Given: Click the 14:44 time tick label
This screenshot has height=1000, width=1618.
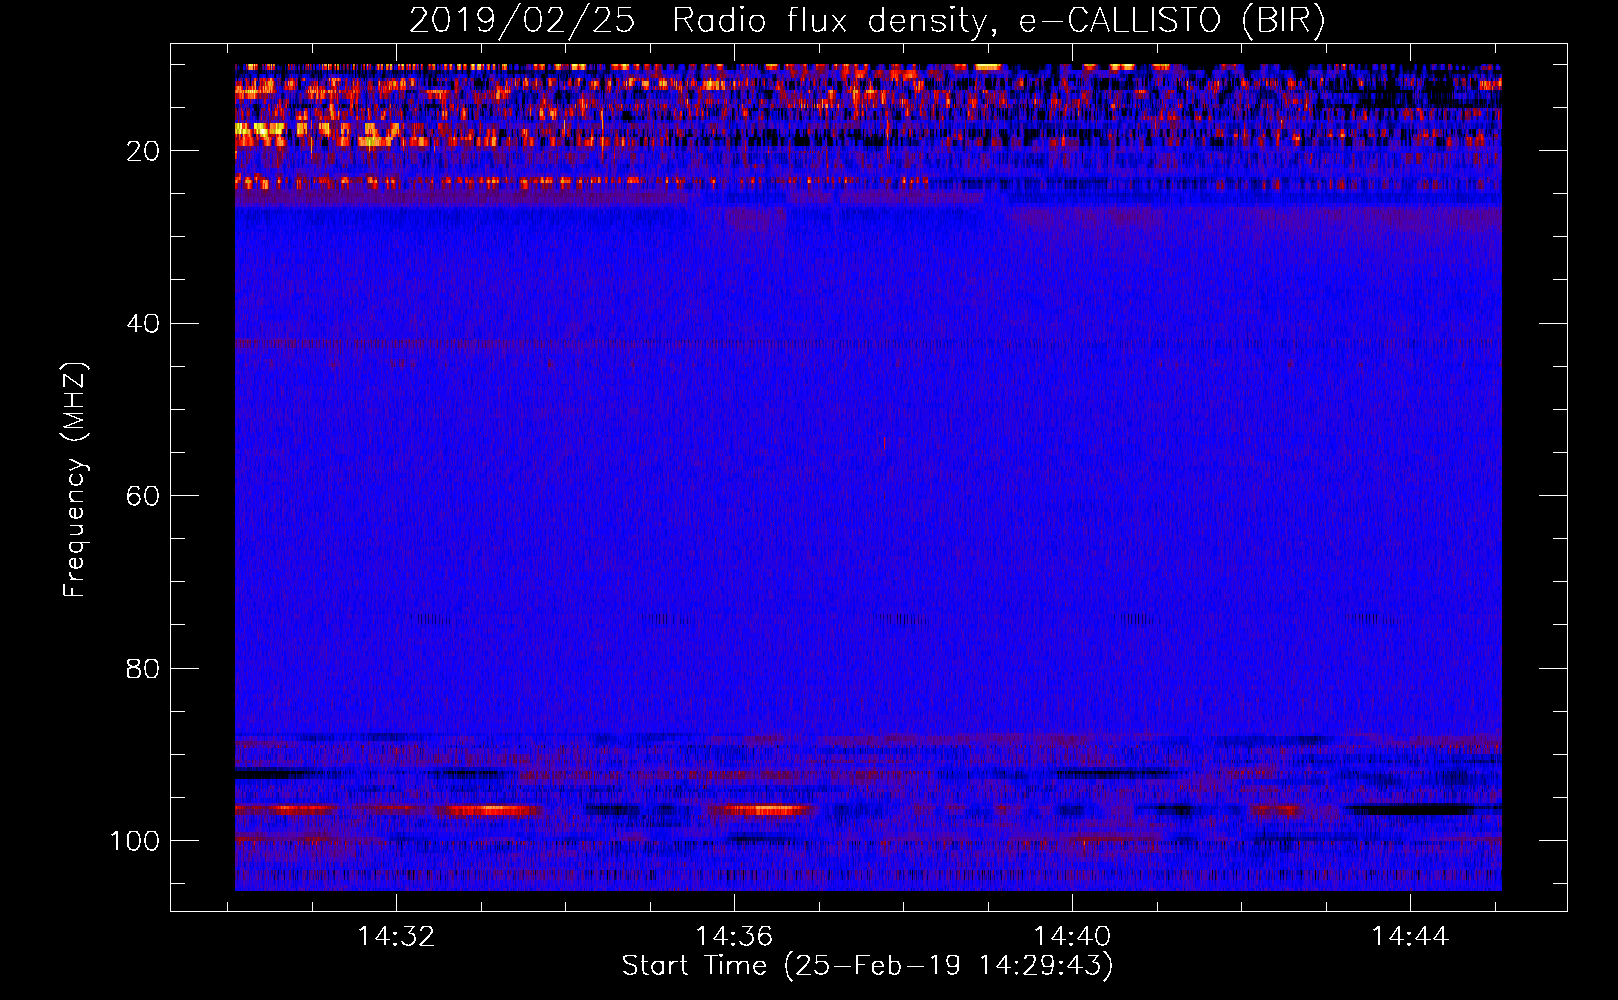Looking at the screenshot, I should pos(1410,937).
